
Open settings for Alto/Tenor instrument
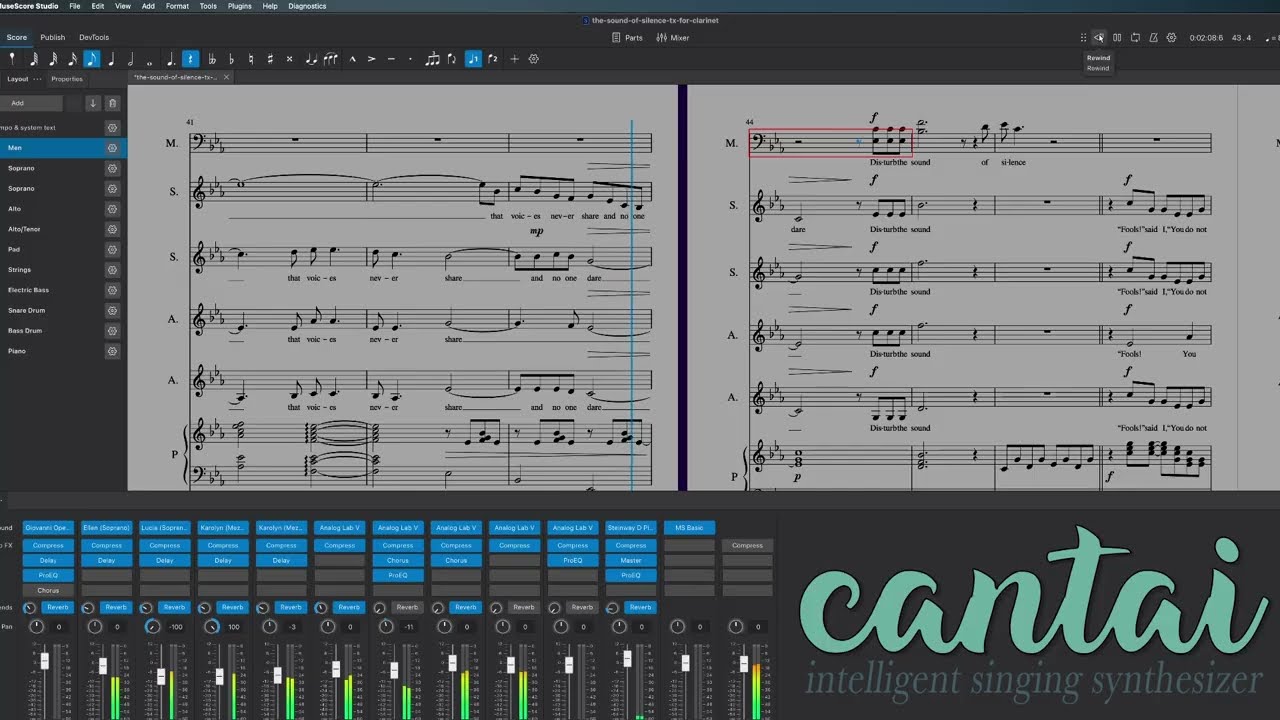pyautogui.click(x=112, y=229)
